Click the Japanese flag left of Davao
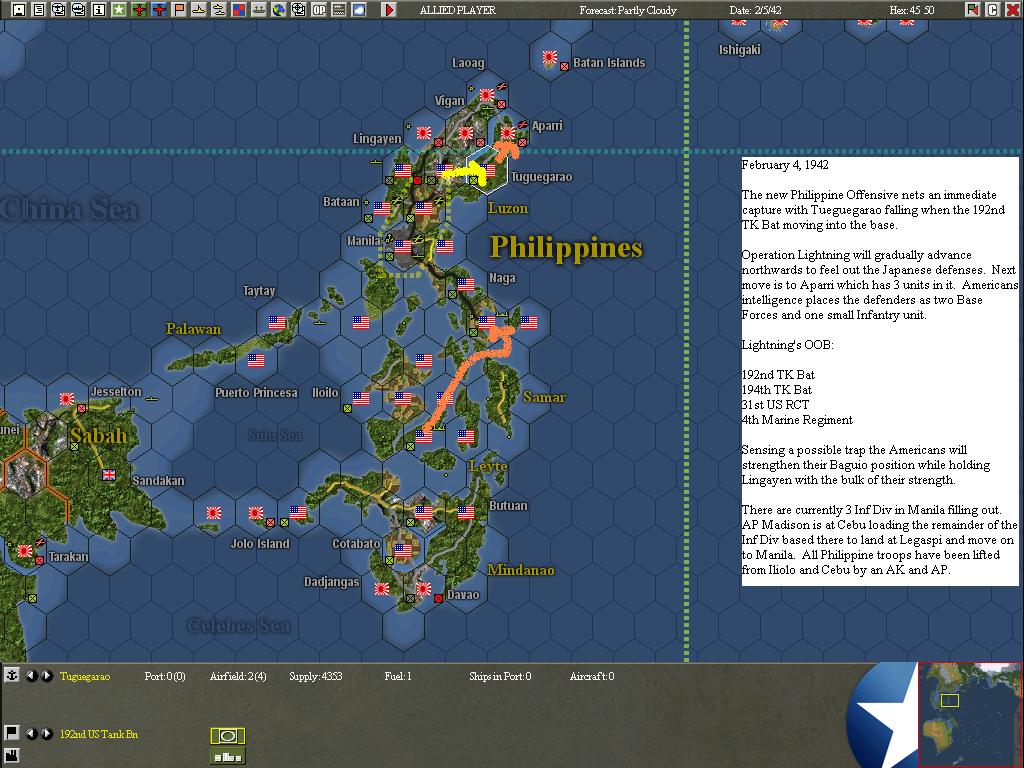Image resolution: width=1024 pixels, height=768 pixels. (x=424, y=589)
